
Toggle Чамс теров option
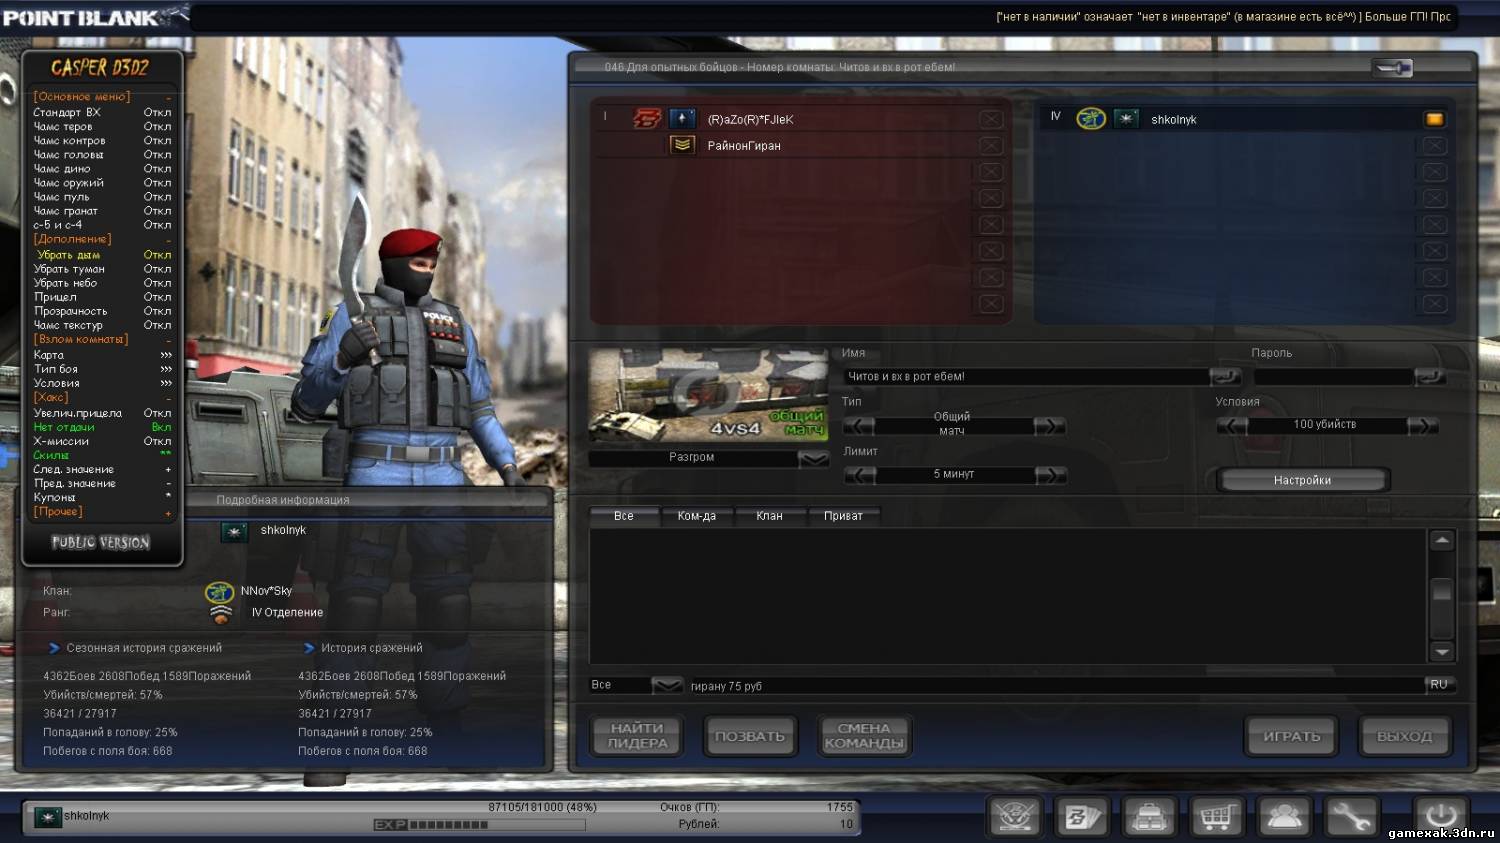tap(101, 126)
